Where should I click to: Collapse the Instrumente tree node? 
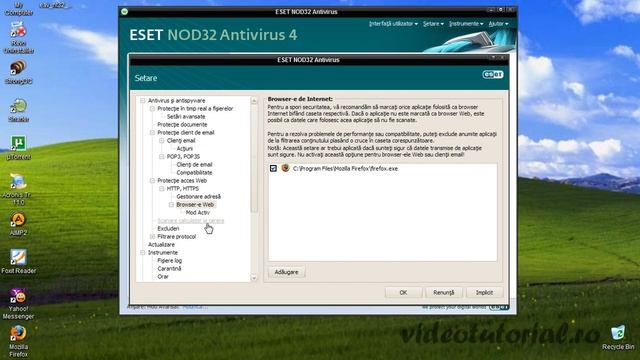click(142, 253)
